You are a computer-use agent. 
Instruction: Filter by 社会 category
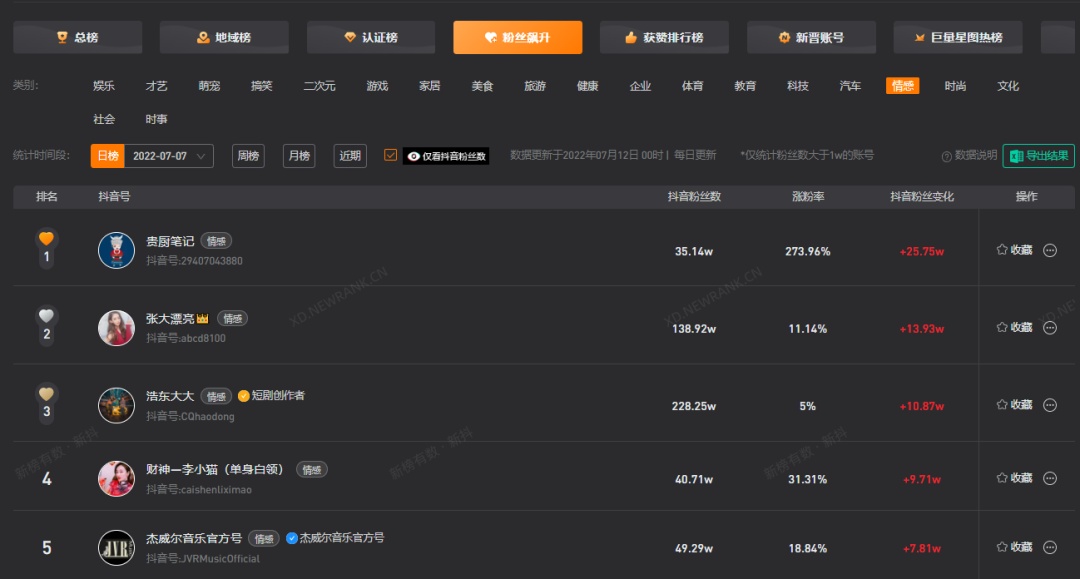point(104,119)
